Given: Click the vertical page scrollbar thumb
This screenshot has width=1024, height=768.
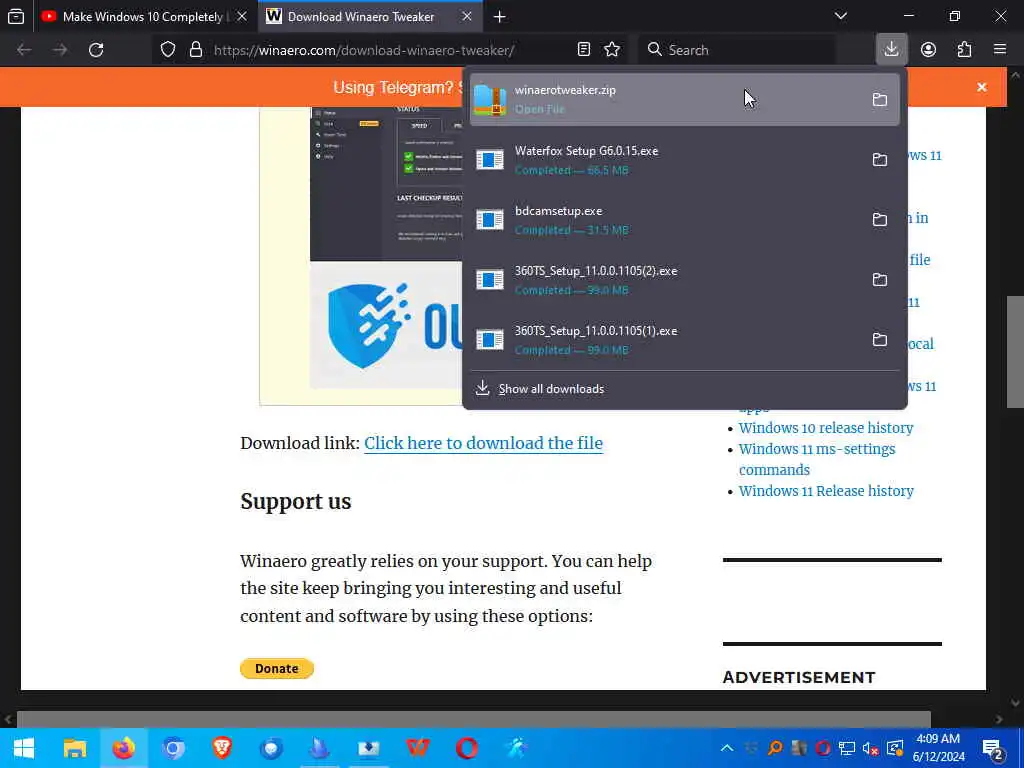Looking at the screenshot, I should [x=1015, y=351].
